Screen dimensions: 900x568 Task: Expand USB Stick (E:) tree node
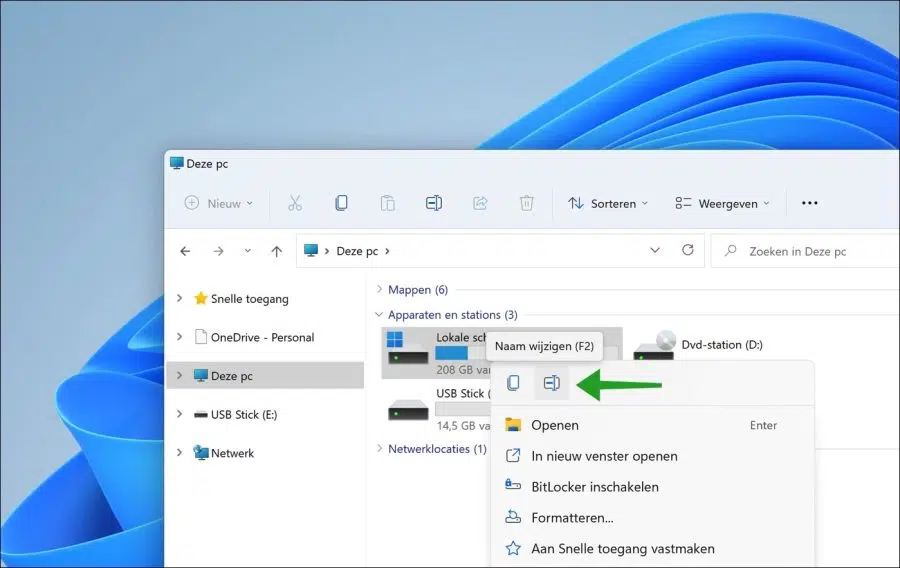coord(179,414)
